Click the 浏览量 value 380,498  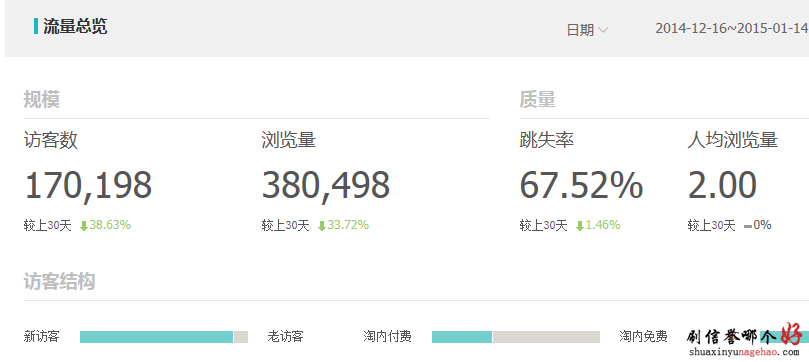pyautogui.click(x=326, y=185)
